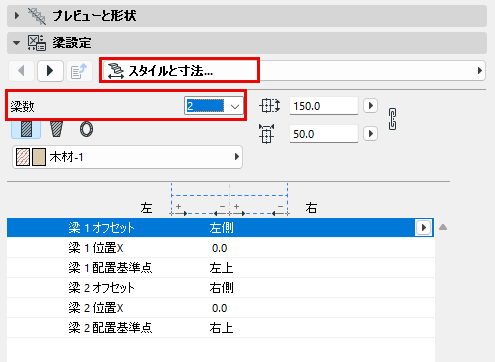The width and height of the screenshot is (495, 362).
Task: Click the 右上 value of 梁 2 配置基準点
Action: point(221,328)
